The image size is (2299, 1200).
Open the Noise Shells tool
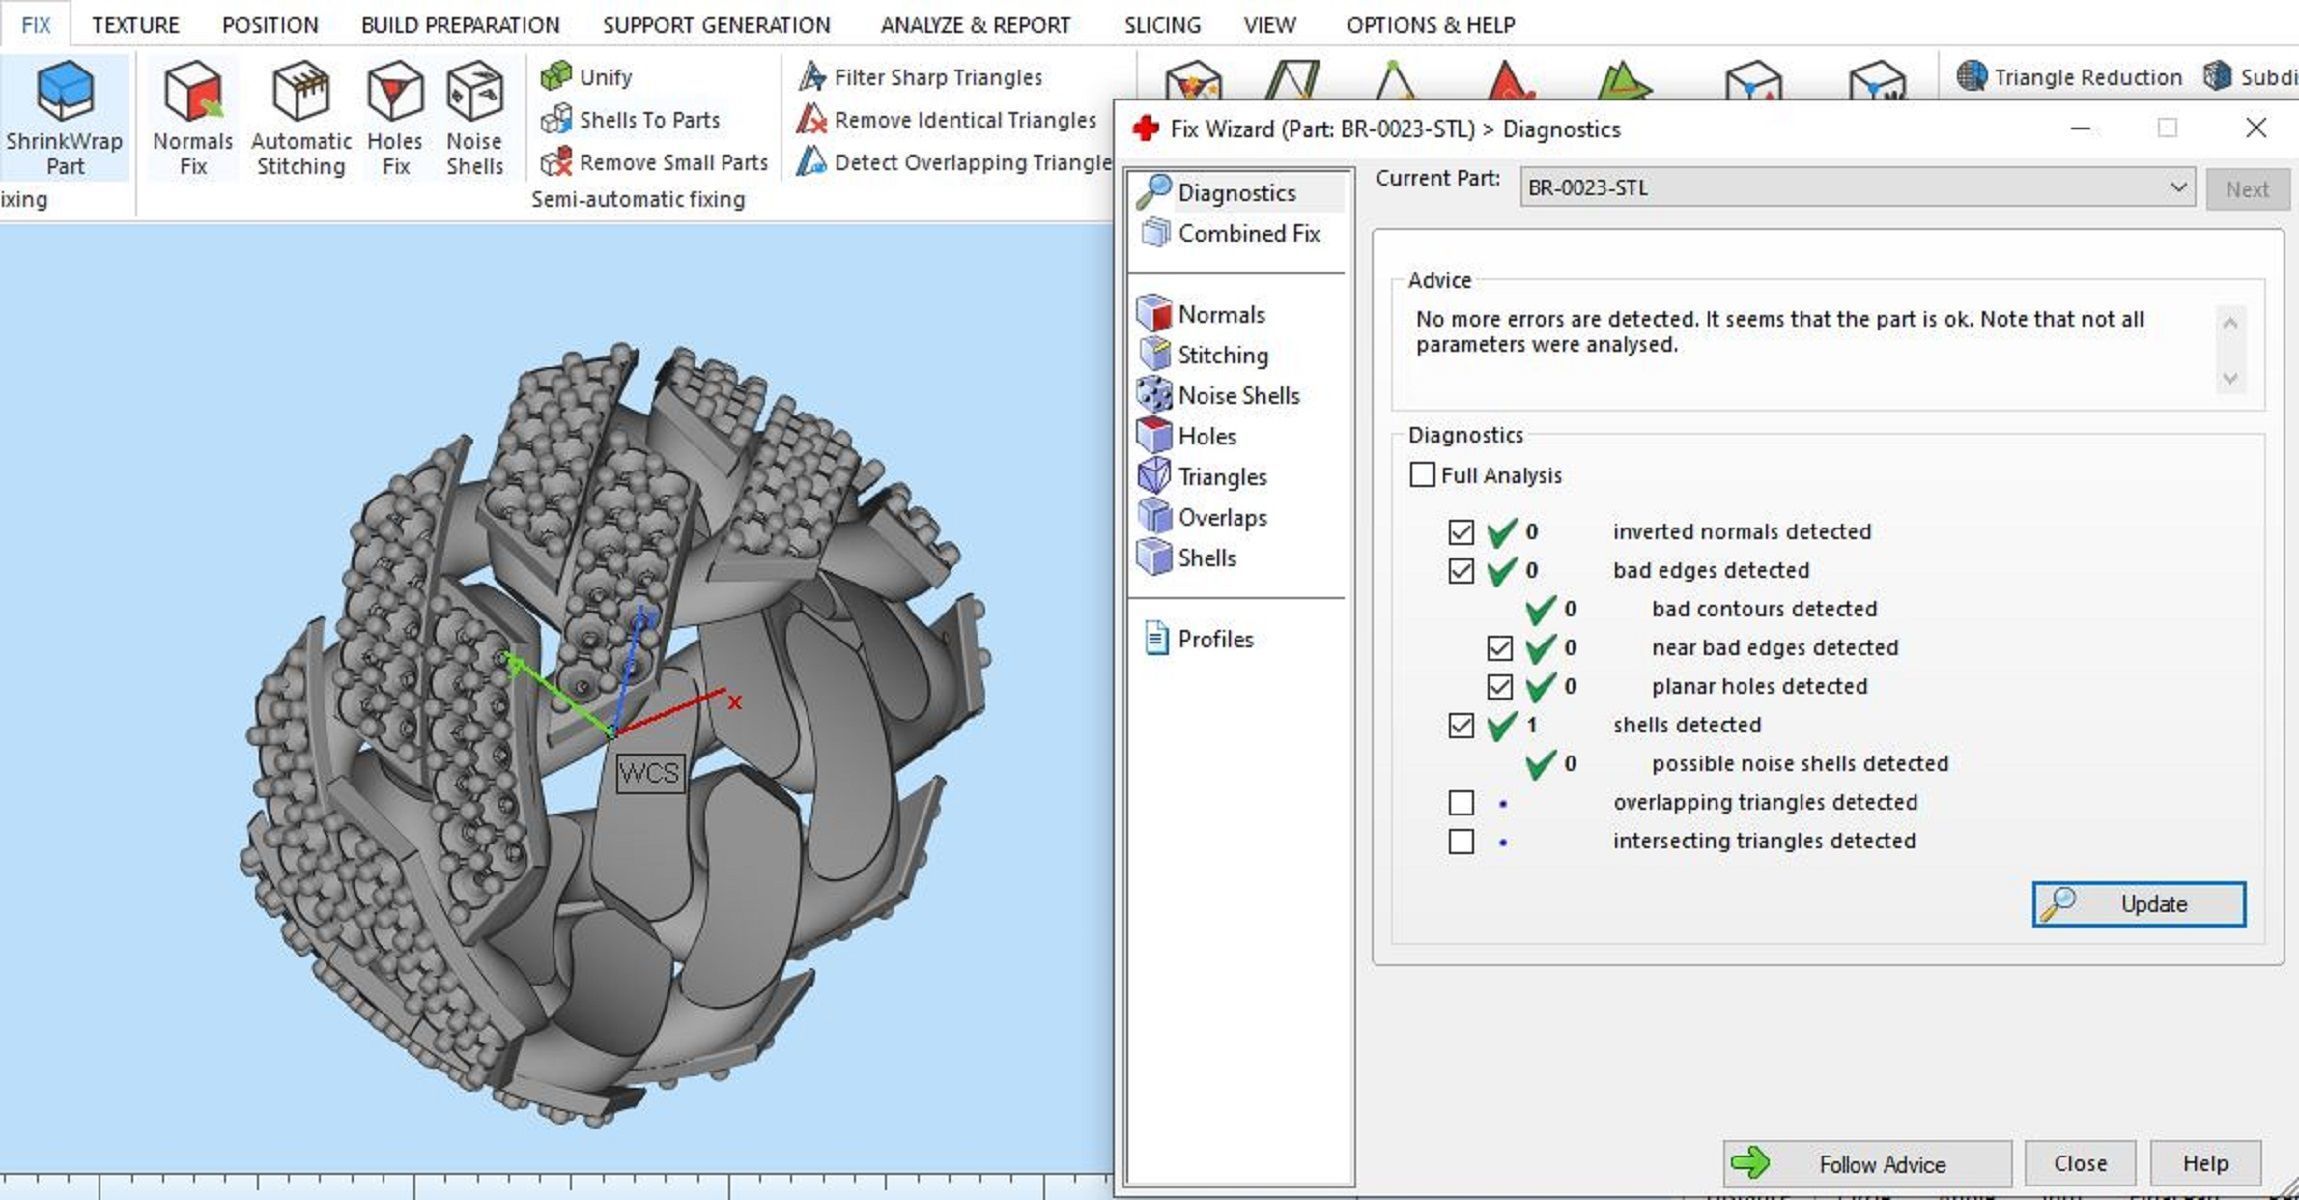[x=474, y=92]
